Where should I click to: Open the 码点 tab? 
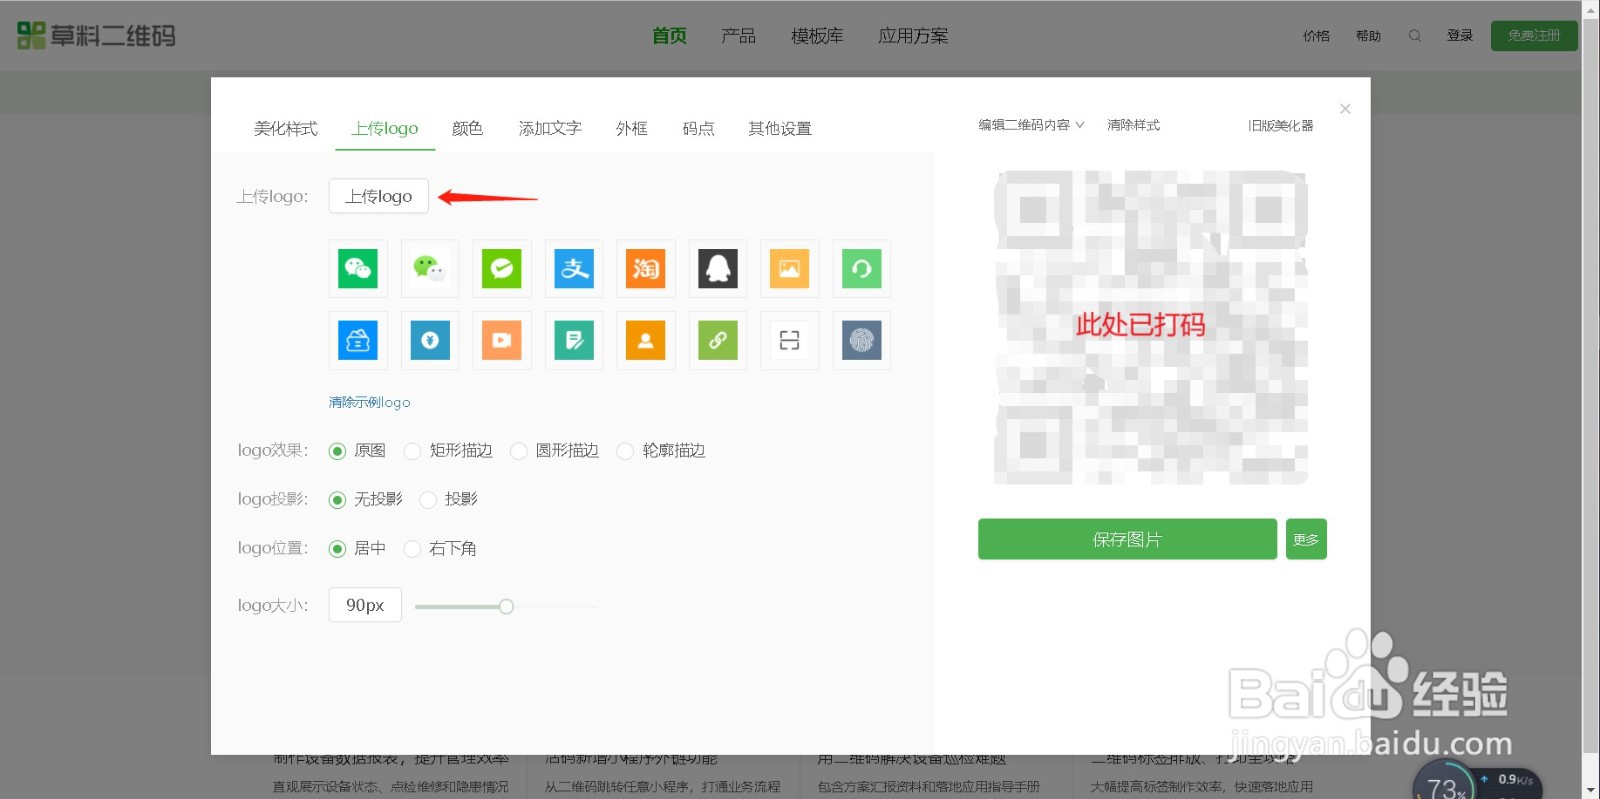pos(698,129)
